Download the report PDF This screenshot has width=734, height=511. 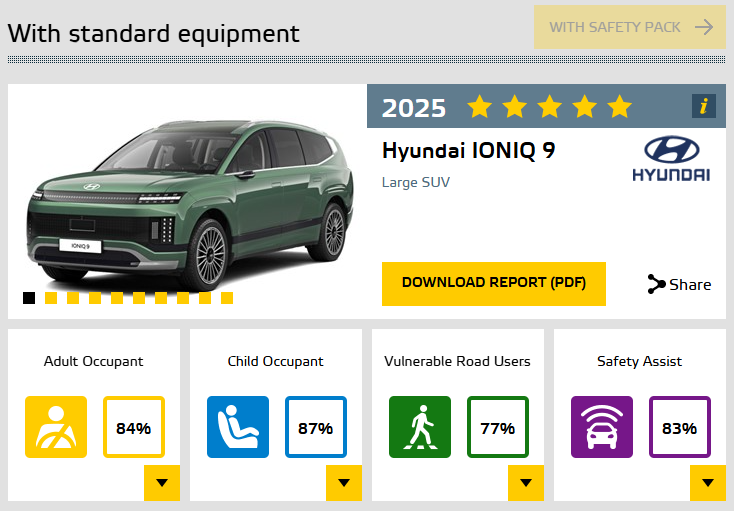click(x=494, y=283)
